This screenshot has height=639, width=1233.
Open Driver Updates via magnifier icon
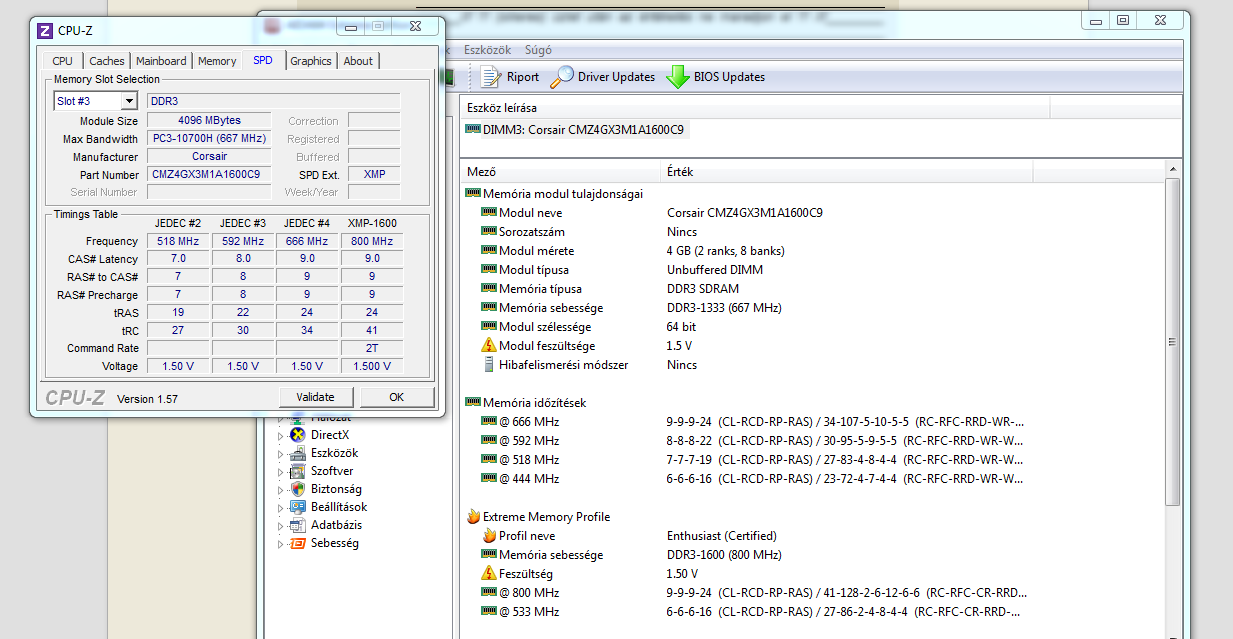tap(562, 77)
